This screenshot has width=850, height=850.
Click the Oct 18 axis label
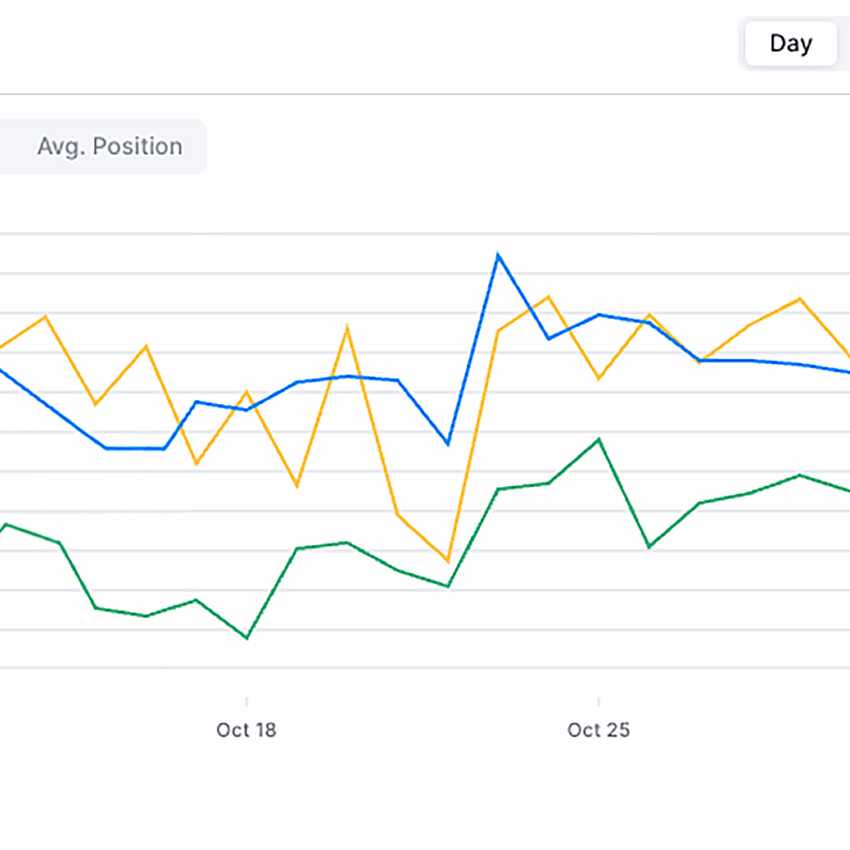tap(246, 730)
